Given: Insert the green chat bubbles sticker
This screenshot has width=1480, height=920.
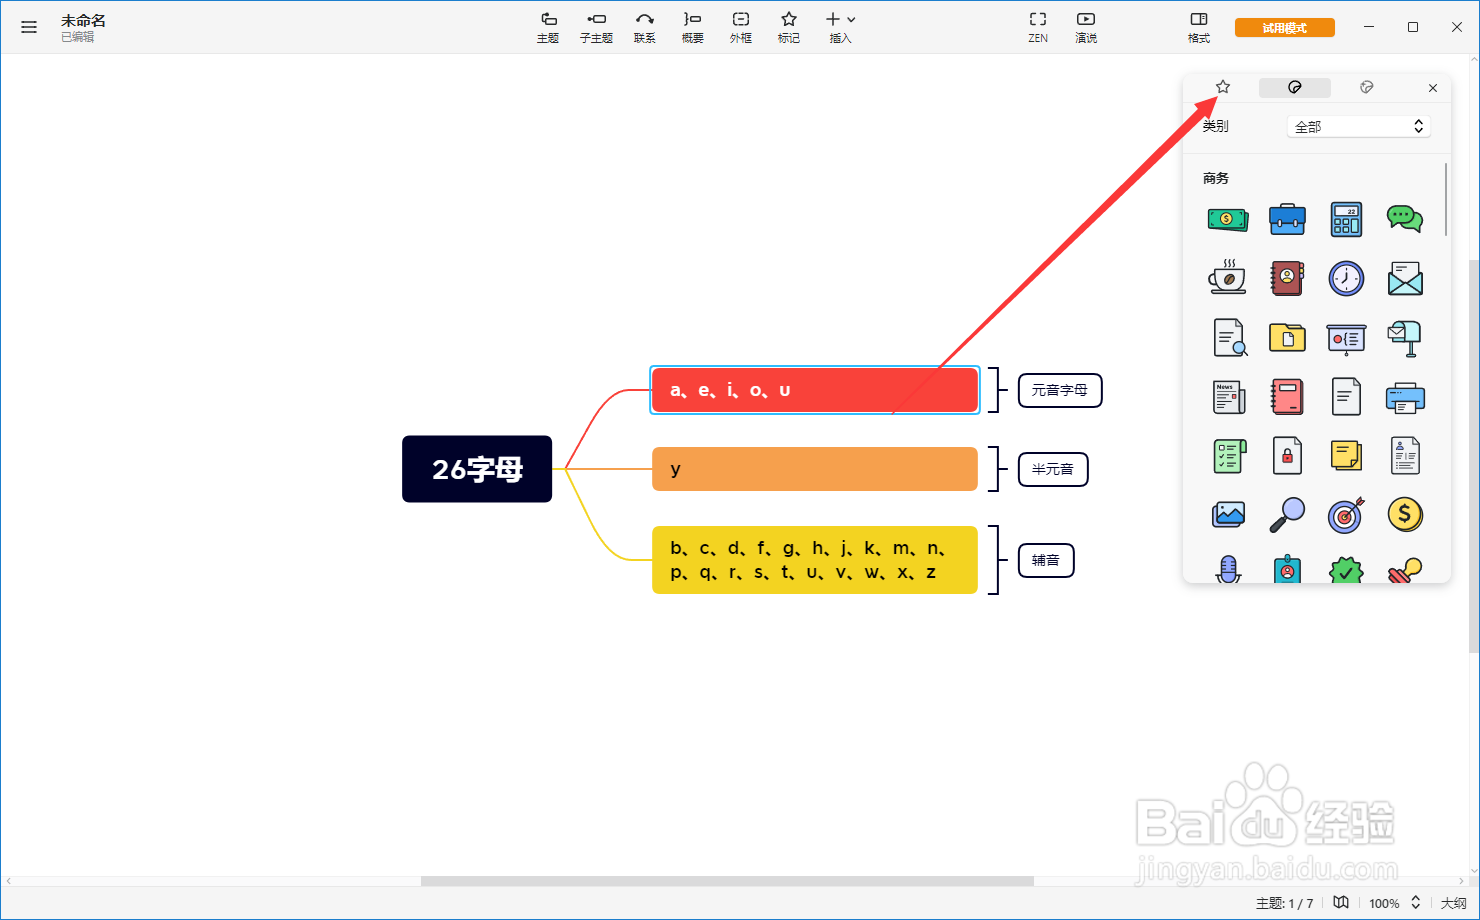Looking at the screenshot, I should click(1405, 219).
